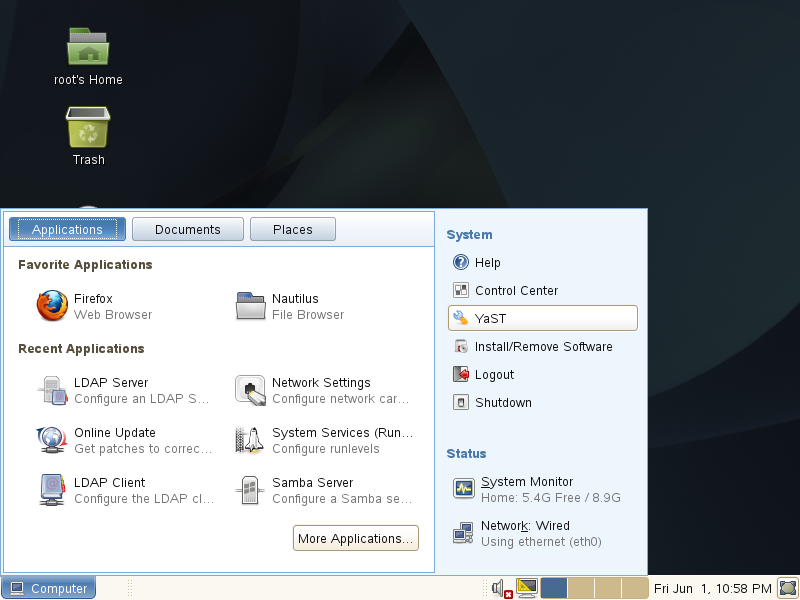The image size is (800, 600).
Task: Click the Computer menu button
Action: pos(48,588)
